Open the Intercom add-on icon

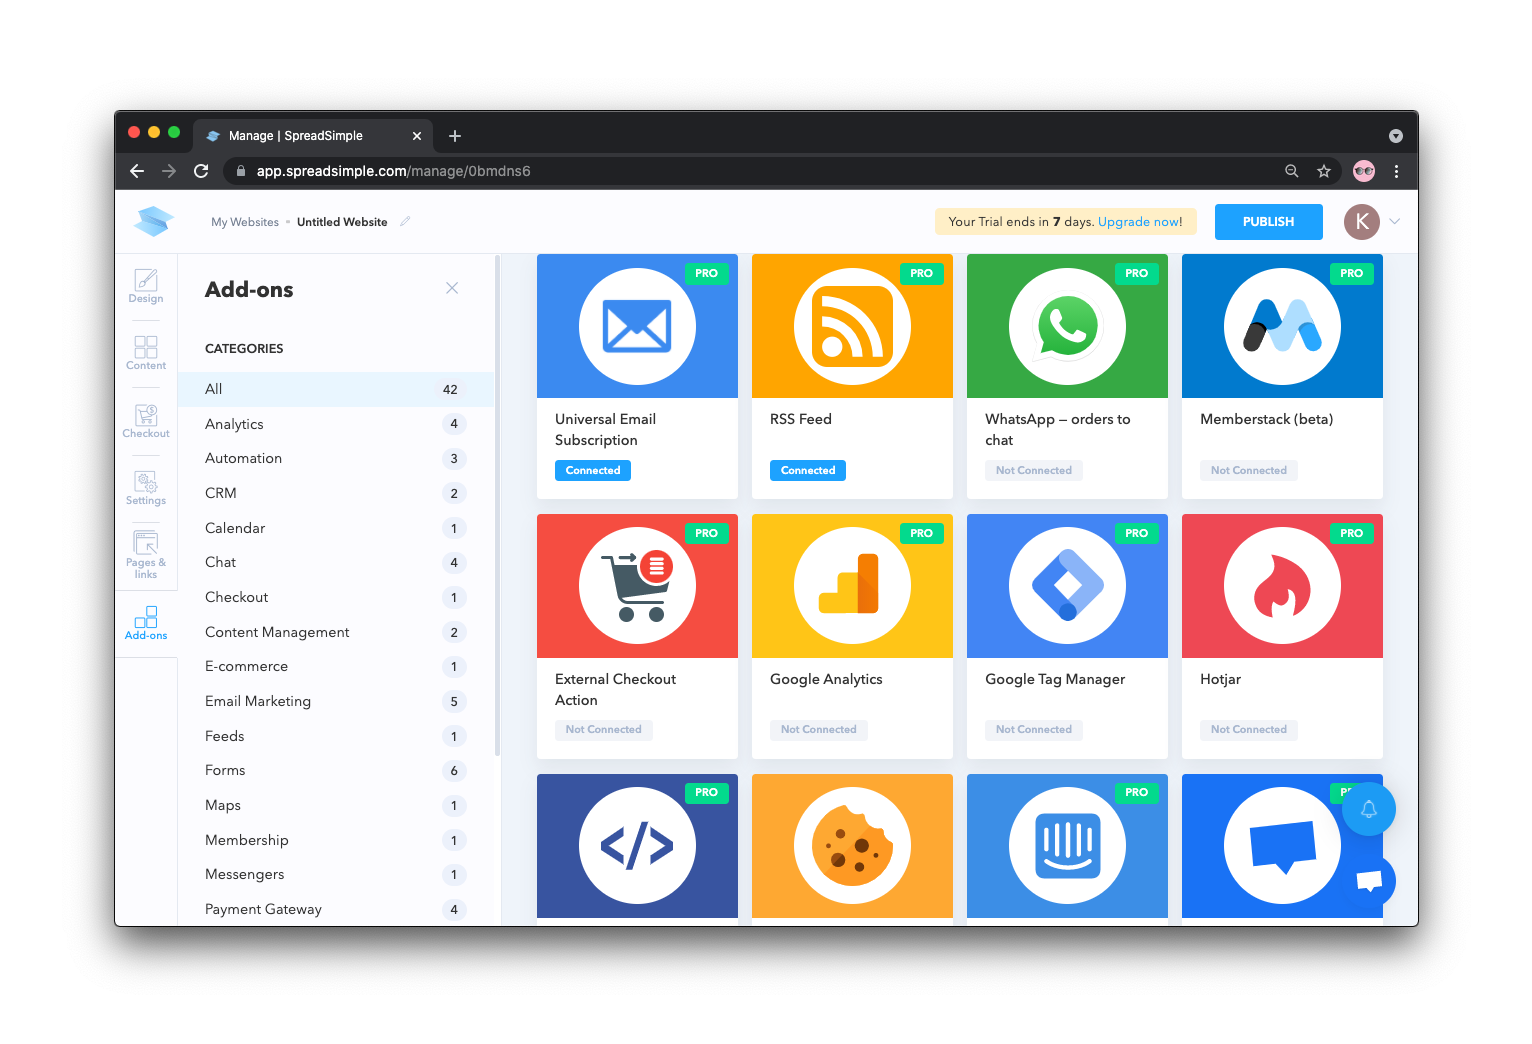coord(1067,846)
